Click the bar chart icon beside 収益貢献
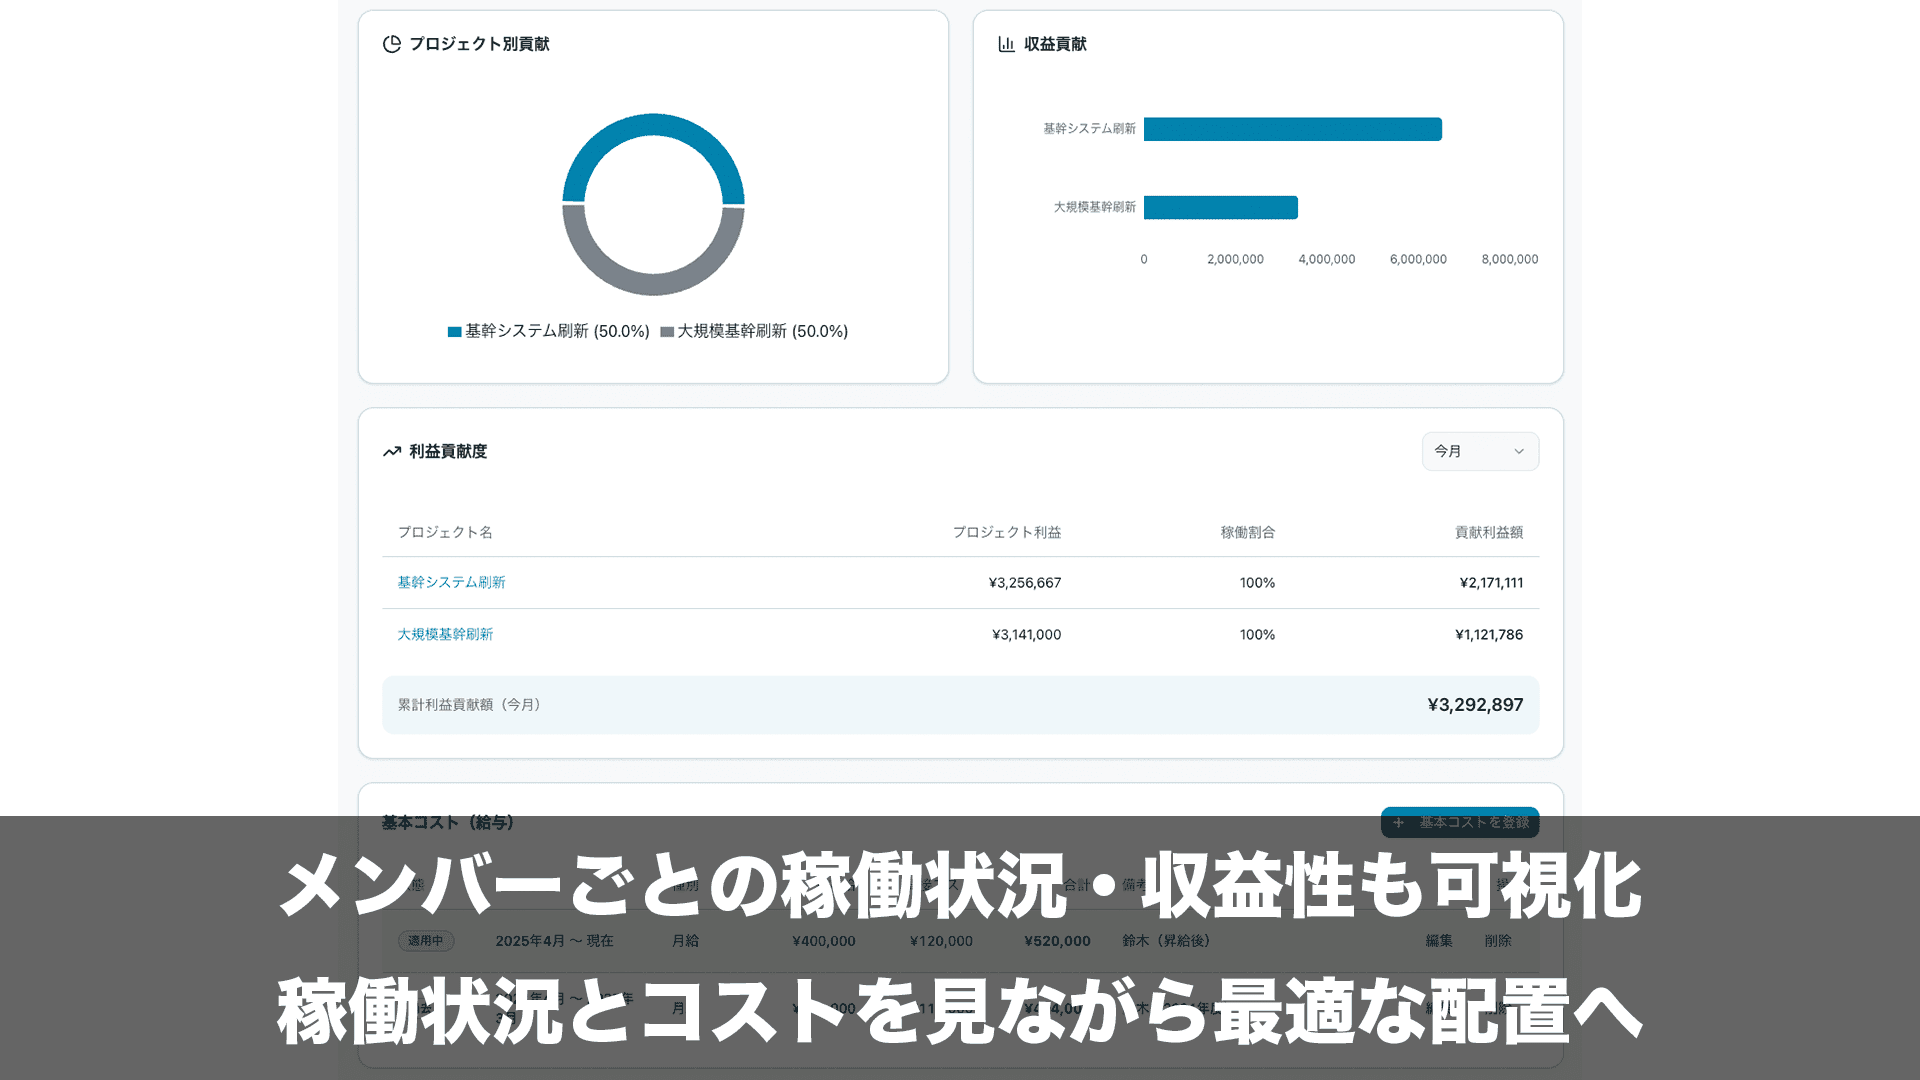Image resolution: width=1920 pixels, height=1080 pixels. click(1006, 44)
